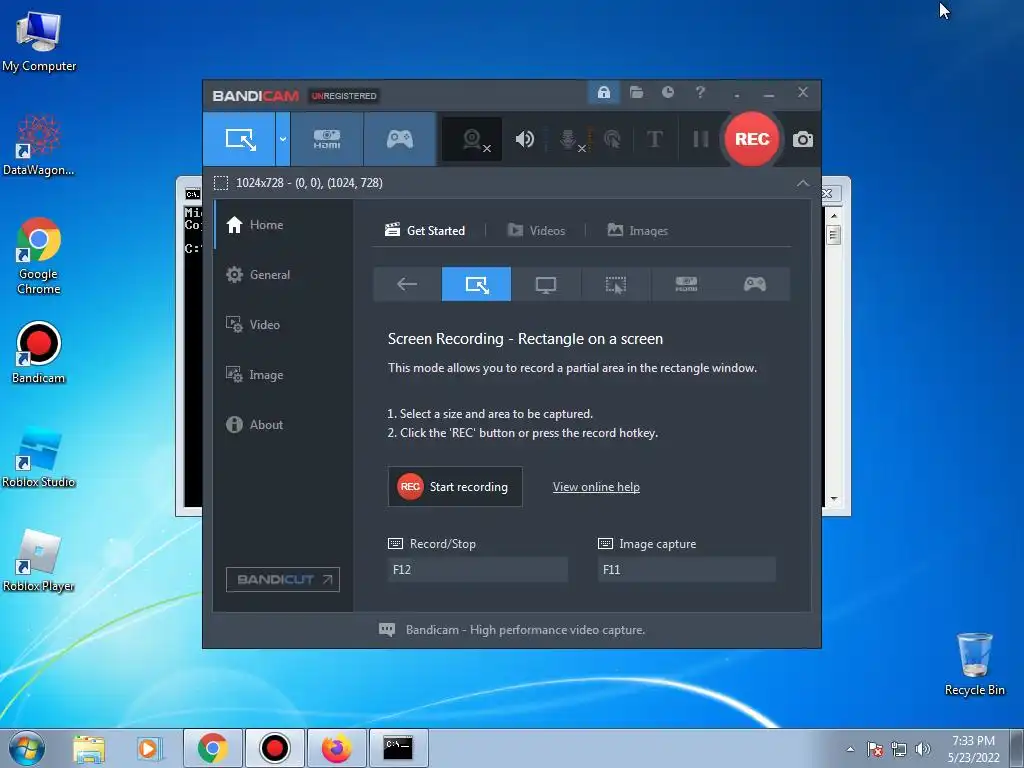The height and width of the screenshot is (768, 1024).
Task: Select rectangle mode in Get Started row
Action: point(476,284)
